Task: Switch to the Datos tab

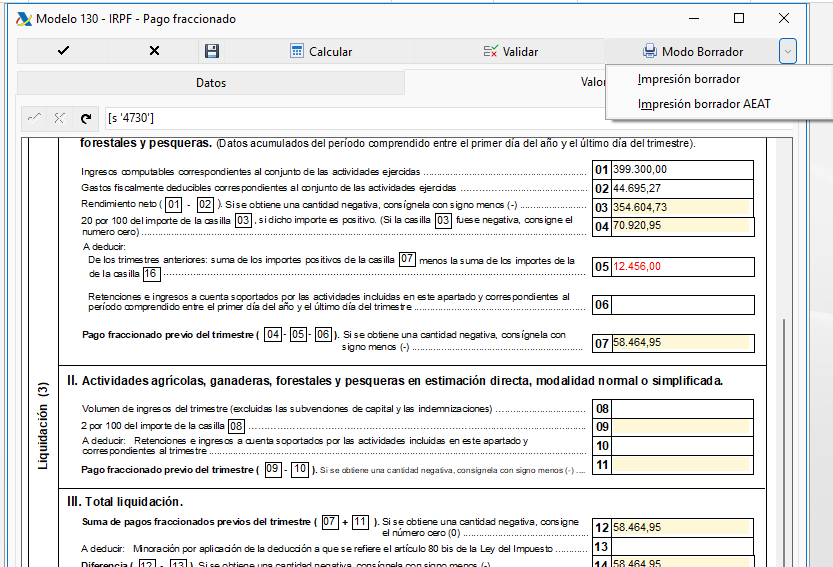Action: (211, 83)
